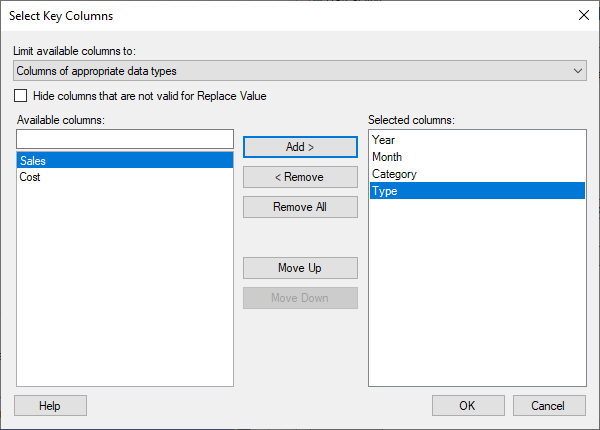
Task: Select Type in Selected columns
Action: tap(477, 191)
